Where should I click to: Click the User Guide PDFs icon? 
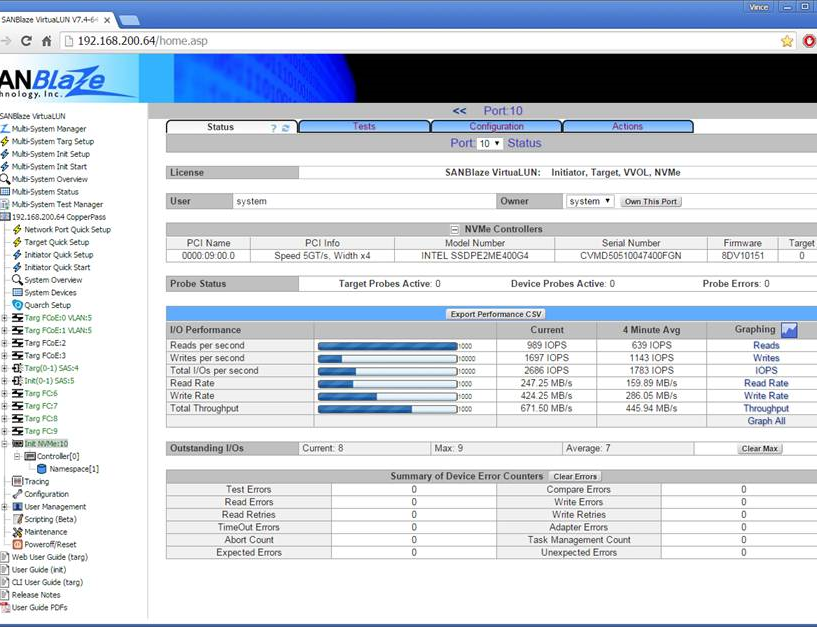pyautogui.click(x=5, y=607)
